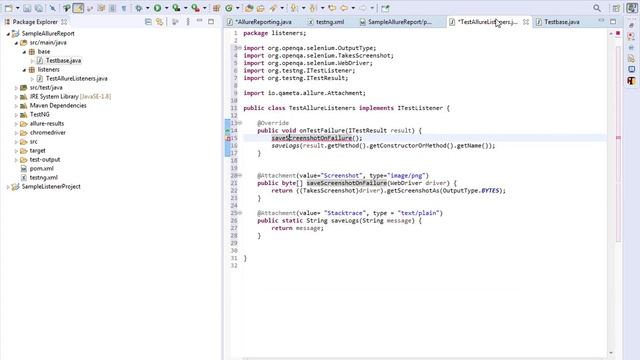Expand the SampleListenerProject project

tap(8, 187)
